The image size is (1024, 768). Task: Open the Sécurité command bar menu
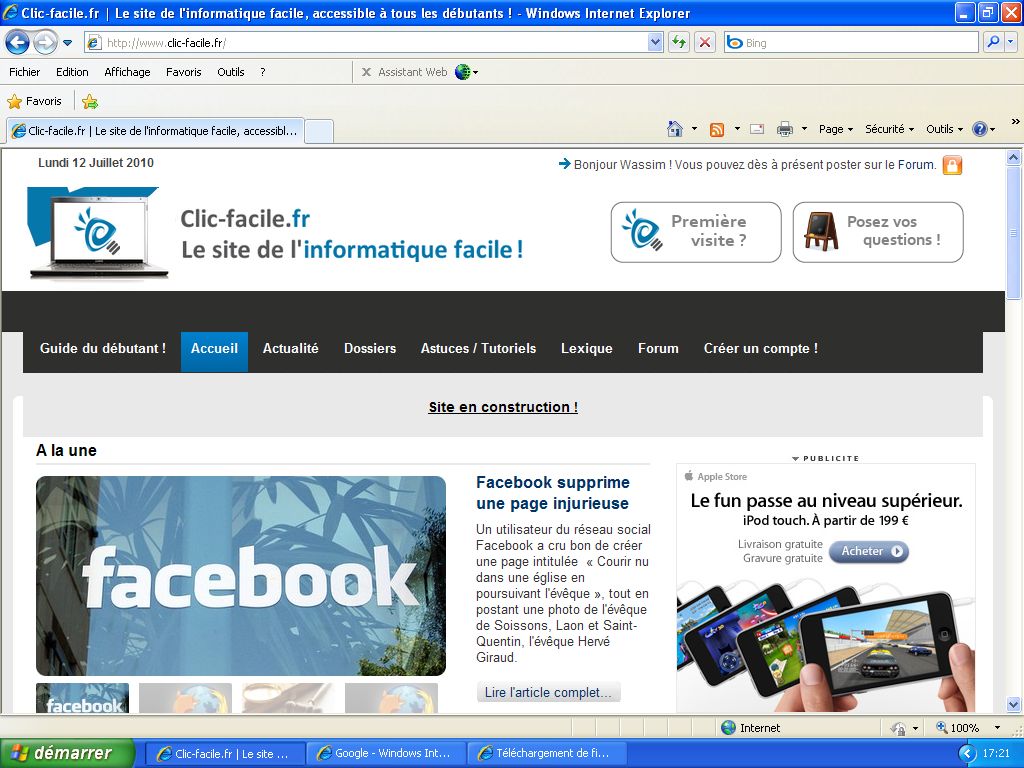point(889,129)
